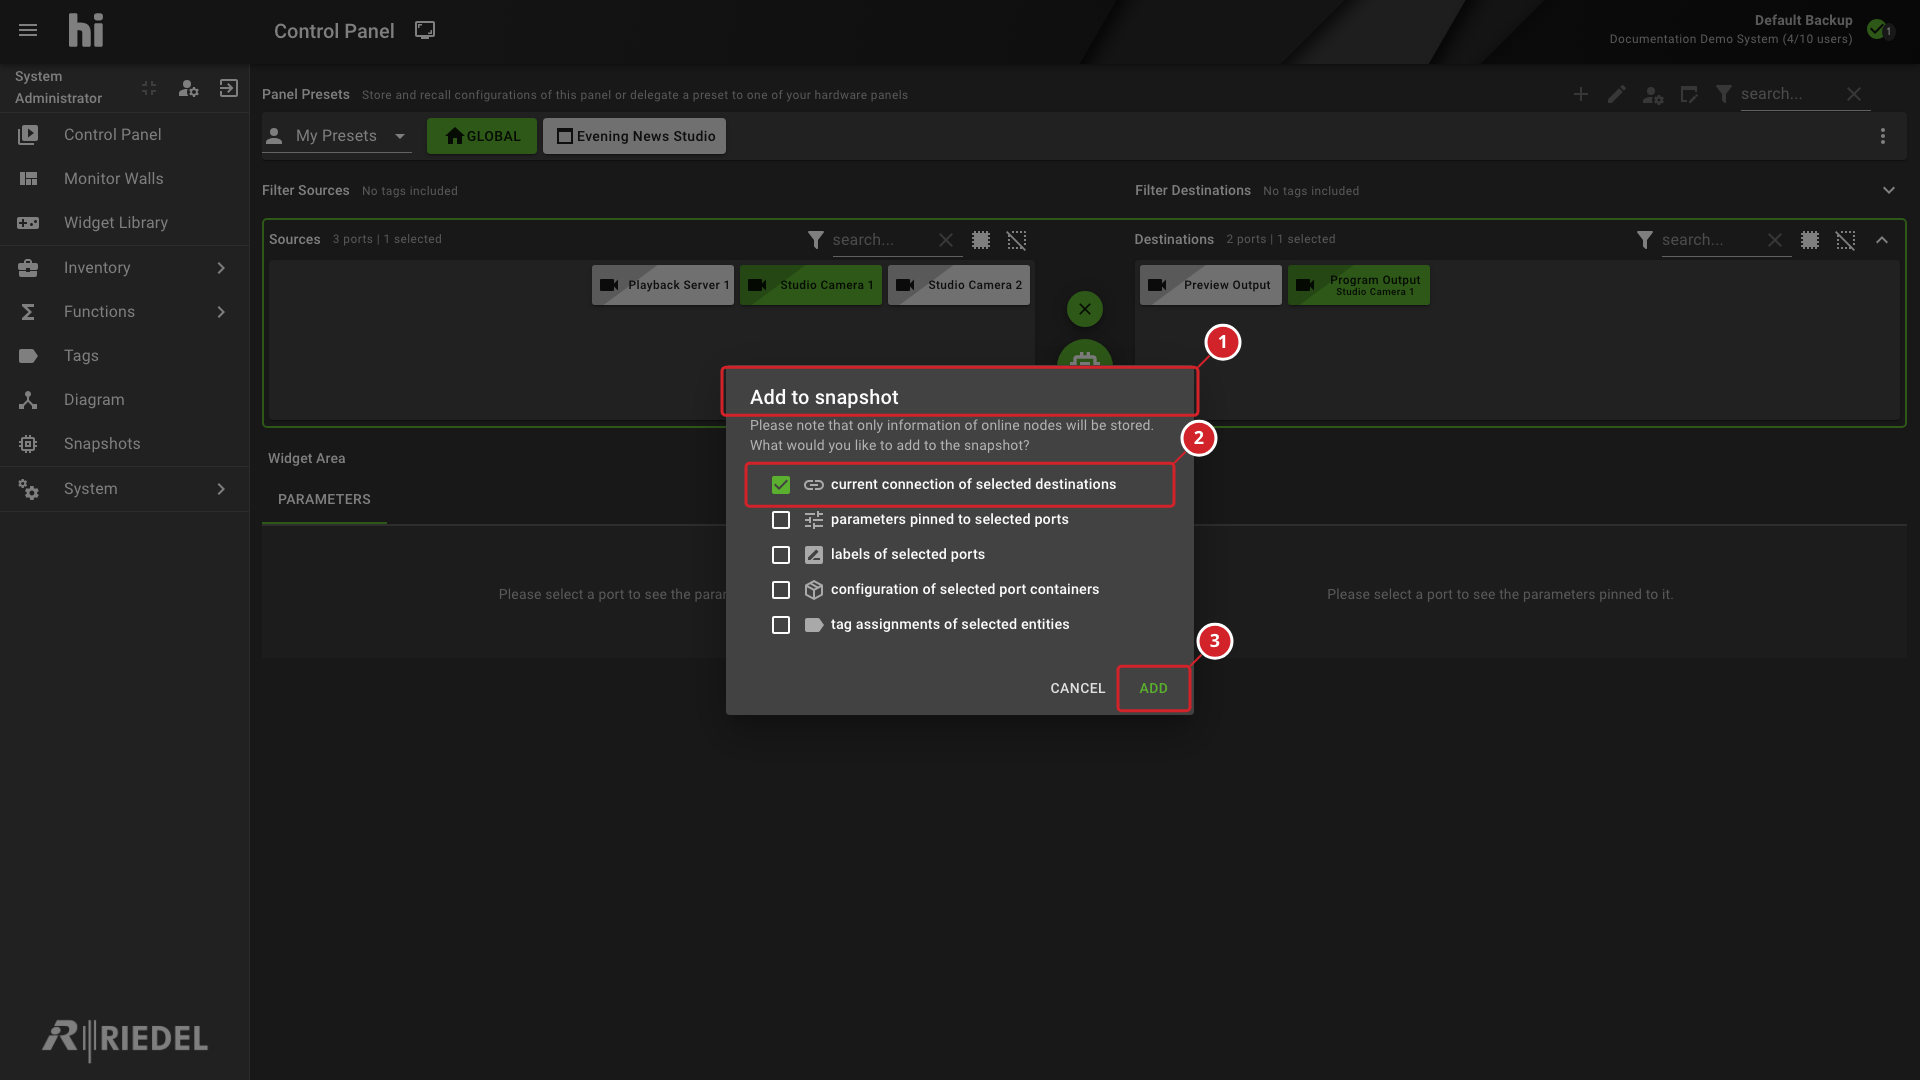The height and width of the screenshot is (1080, 1920).
Task: Click the Destinations deselect-all icon
Action: point(1846,240)
